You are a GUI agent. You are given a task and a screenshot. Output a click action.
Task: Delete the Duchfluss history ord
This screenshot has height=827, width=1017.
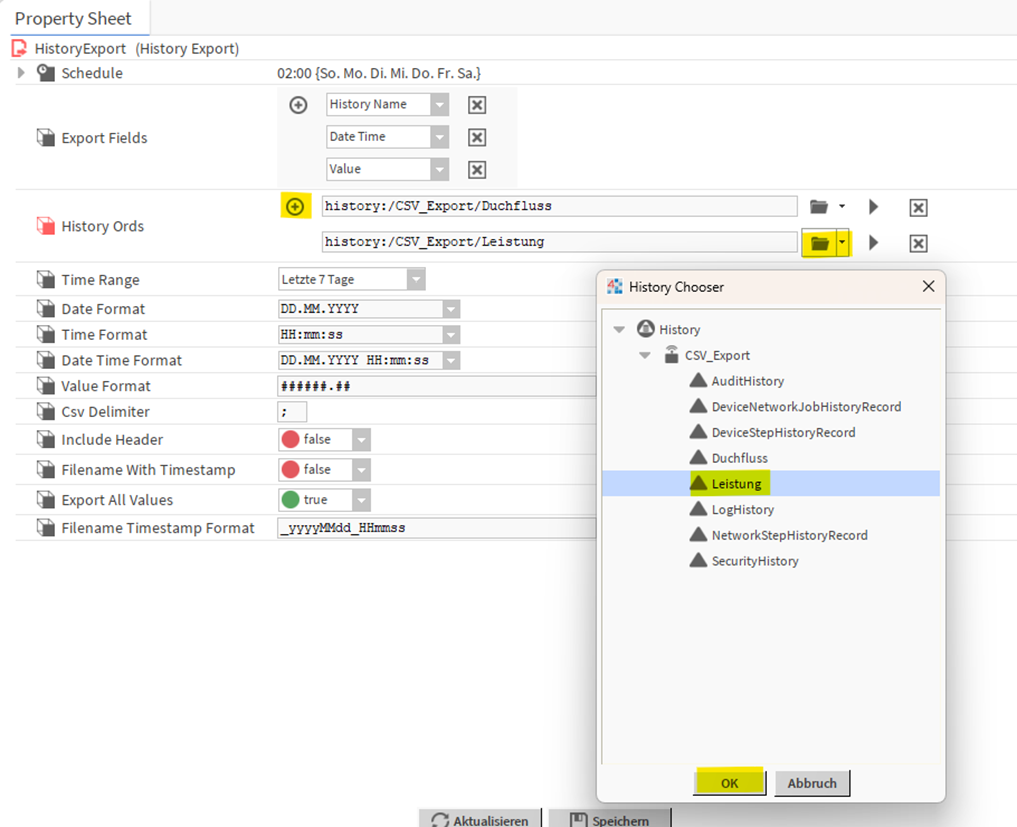click(x=918, y=208)
